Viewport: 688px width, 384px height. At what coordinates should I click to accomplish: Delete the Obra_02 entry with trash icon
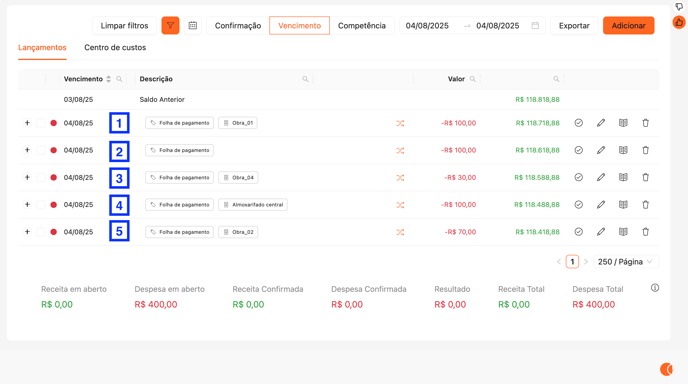(x=645, y=232)
